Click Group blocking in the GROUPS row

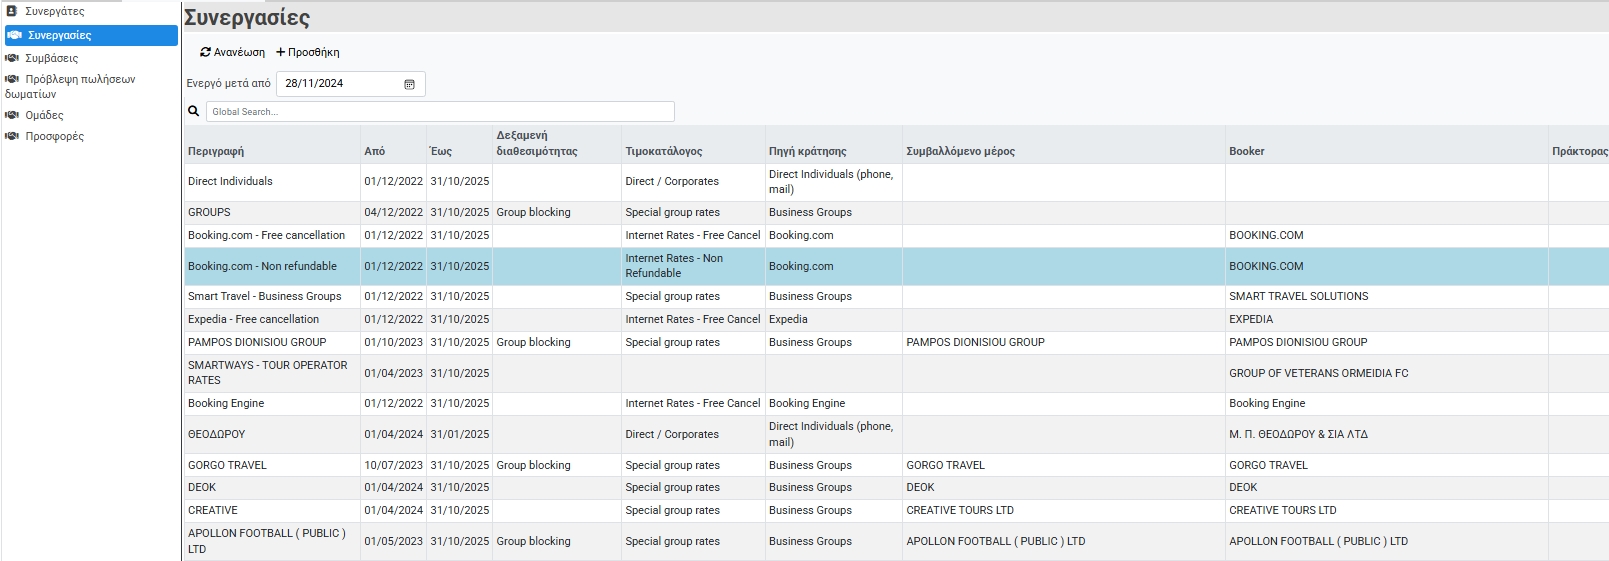(533, 212)
